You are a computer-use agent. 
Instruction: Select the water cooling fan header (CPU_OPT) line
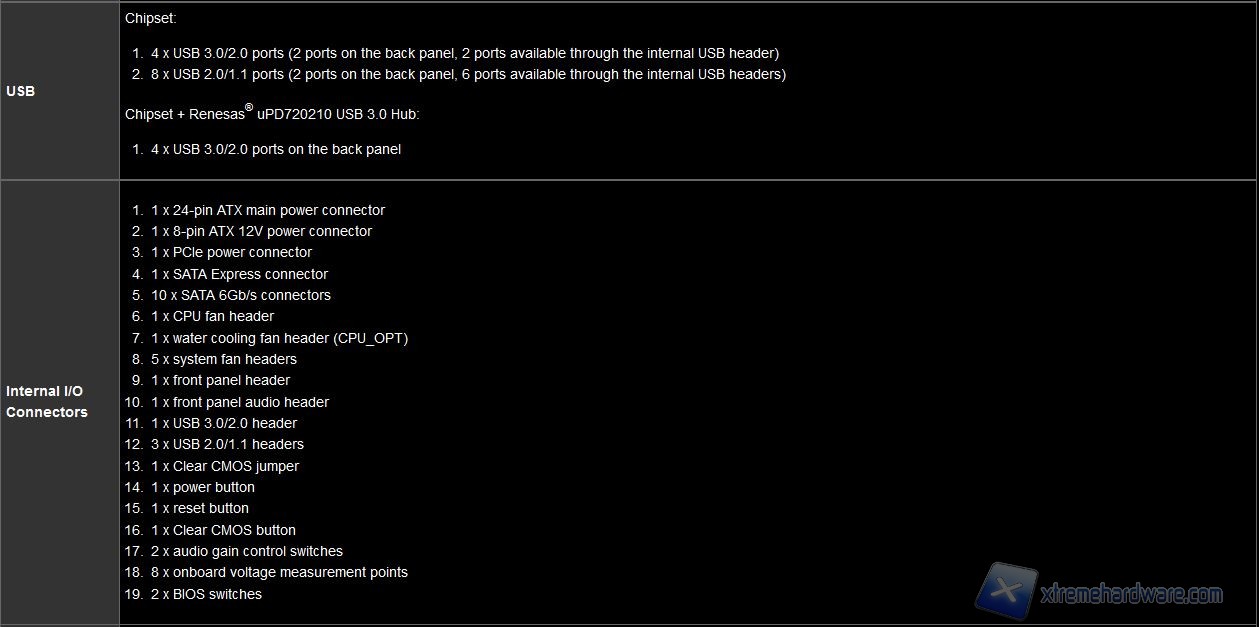point(279,338)
